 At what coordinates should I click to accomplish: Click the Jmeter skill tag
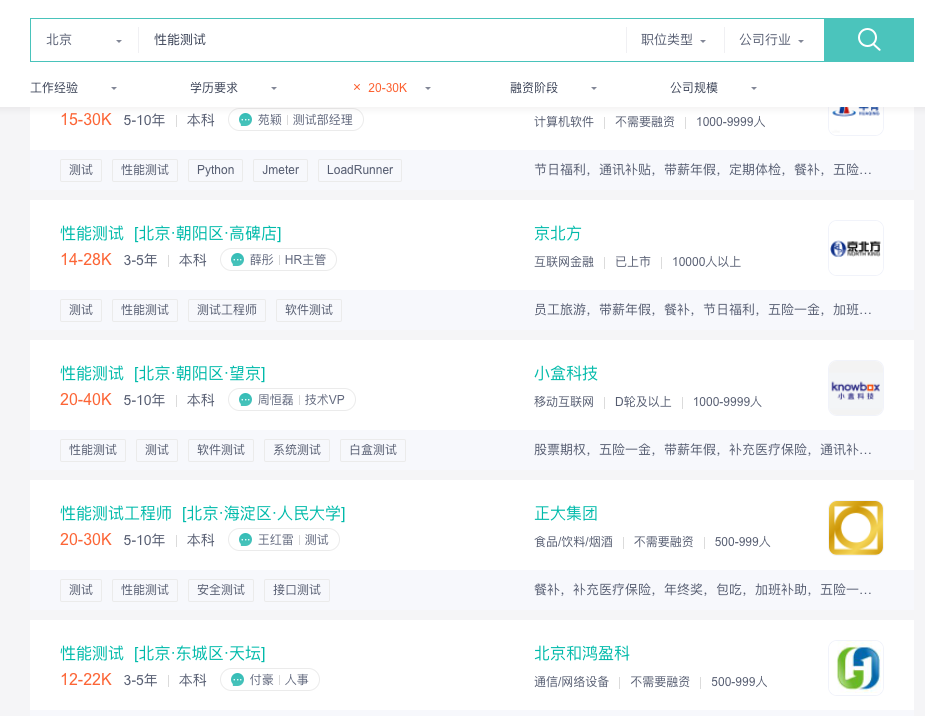click(280, 170)
